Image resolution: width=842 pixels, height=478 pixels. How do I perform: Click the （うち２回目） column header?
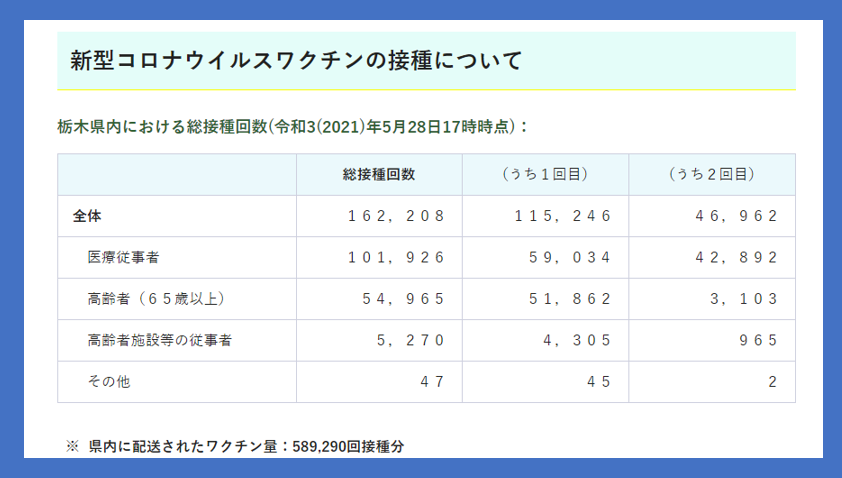click(x=711, y=174)
